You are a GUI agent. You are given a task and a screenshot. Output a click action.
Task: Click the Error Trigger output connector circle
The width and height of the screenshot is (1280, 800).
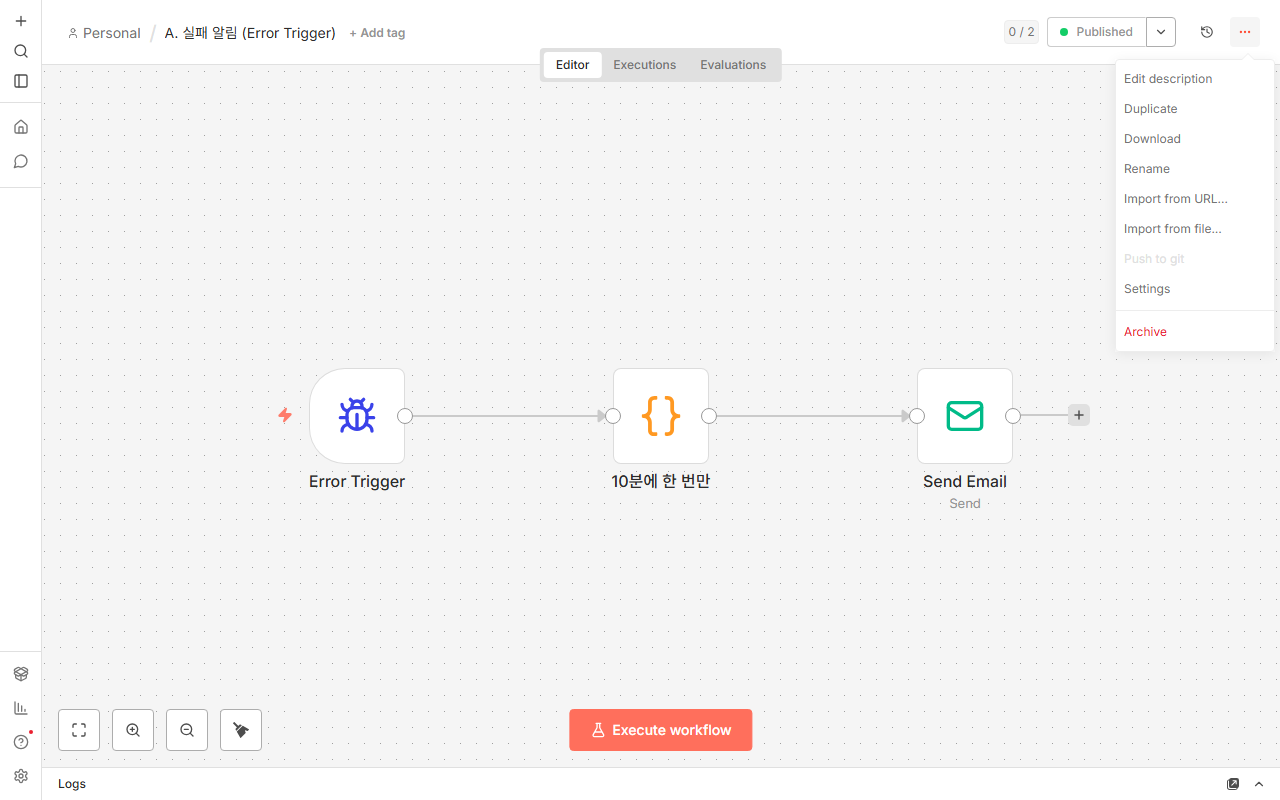click(x=405, y=416)
